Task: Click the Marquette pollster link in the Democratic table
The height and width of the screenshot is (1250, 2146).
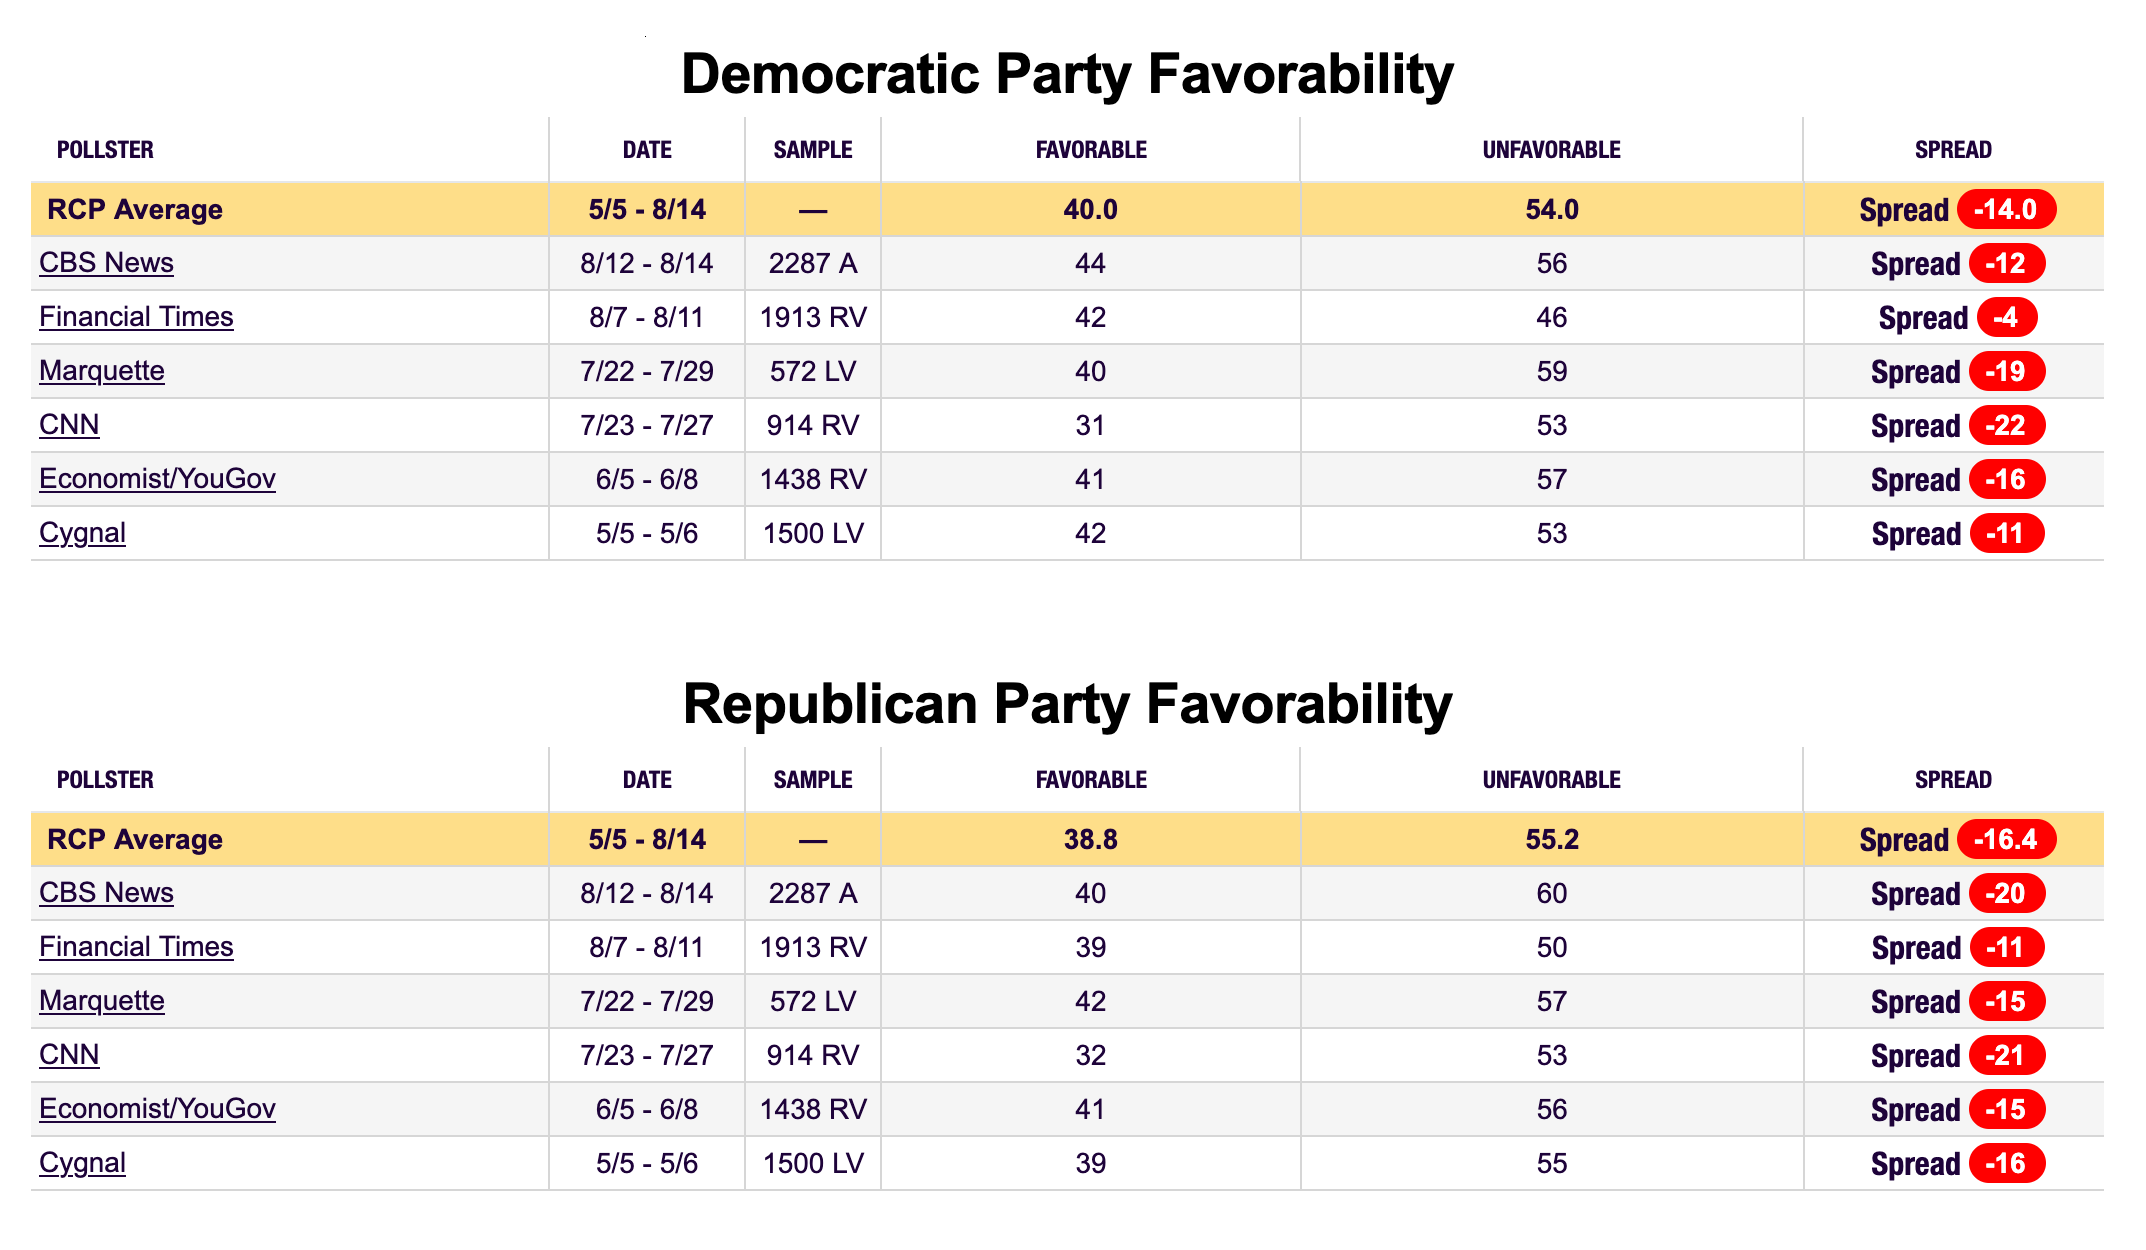Action: click(x=102, y=371)
